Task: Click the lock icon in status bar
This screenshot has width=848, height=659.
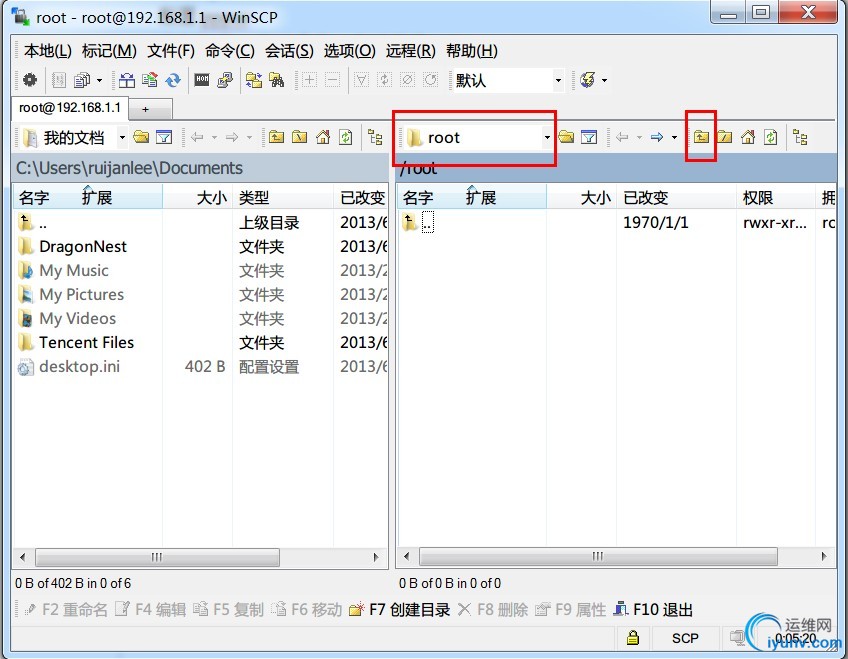Action: pyautogui.click(x=633, y=638)
